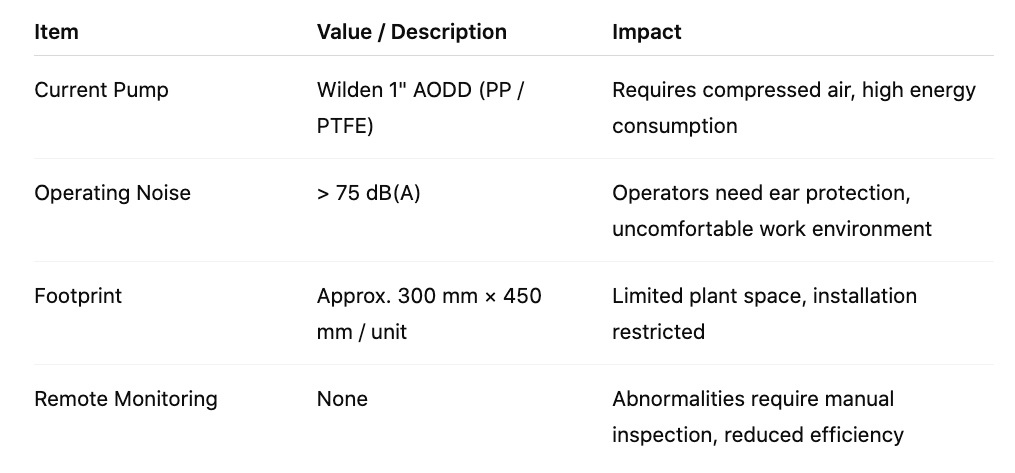Select the None value for Remote Monitoring
Image resolution: width=1015 pixels, height=473 pixels.
(x=342, y=399)
